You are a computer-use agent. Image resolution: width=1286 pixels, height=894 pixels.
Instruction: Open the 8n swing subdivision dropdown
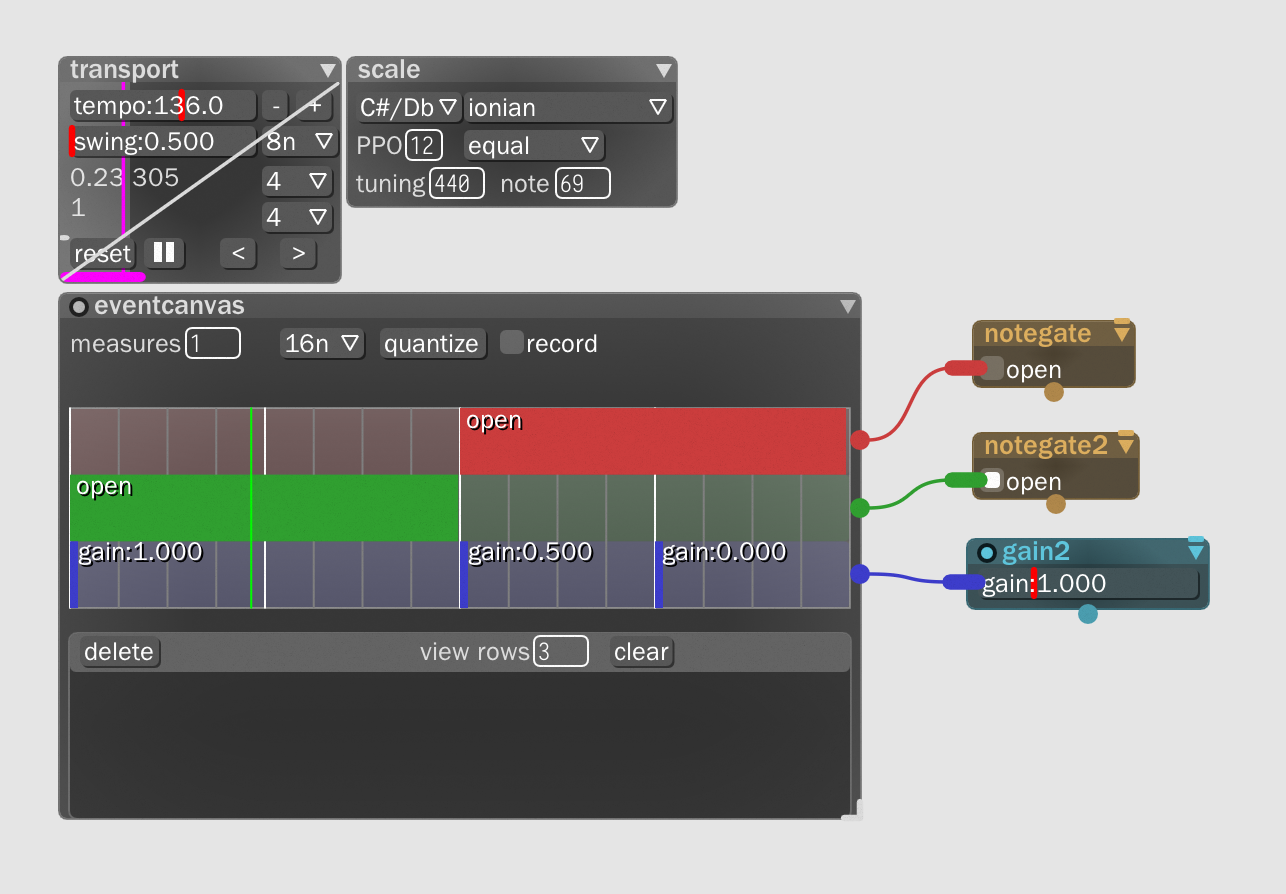tap(299, 141)
